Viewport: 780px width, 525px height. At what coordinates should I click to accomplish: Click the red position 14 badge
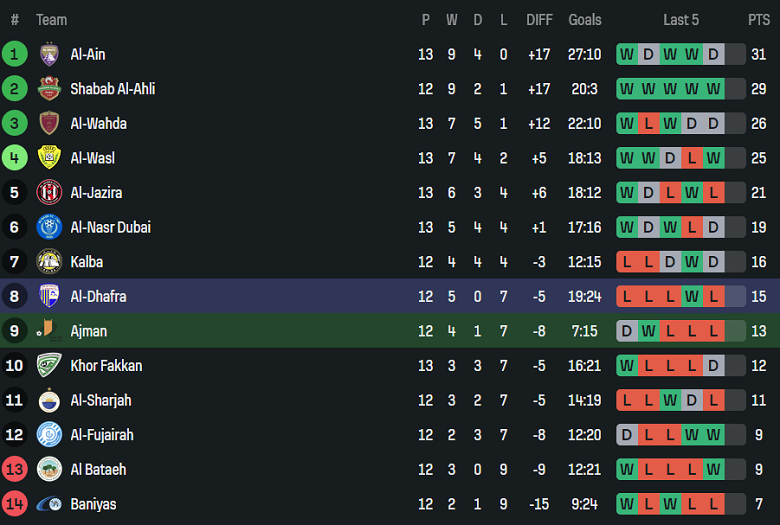tap(15, 504)
